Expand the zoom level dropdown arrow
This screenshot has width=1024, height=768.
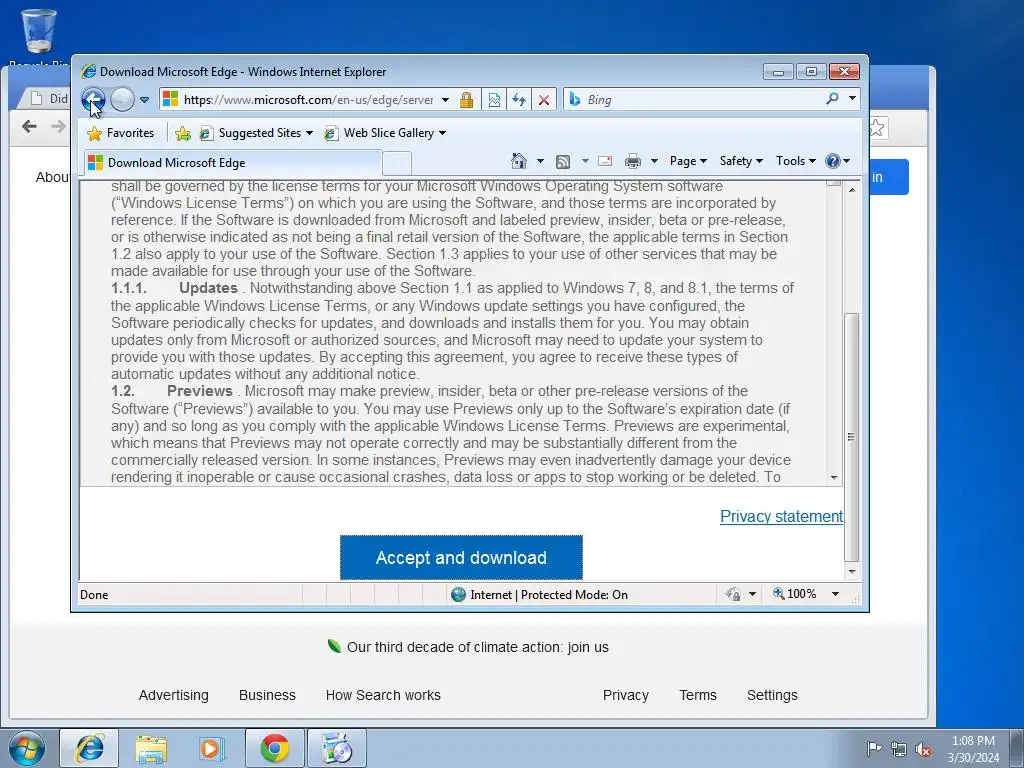point(835,594)
